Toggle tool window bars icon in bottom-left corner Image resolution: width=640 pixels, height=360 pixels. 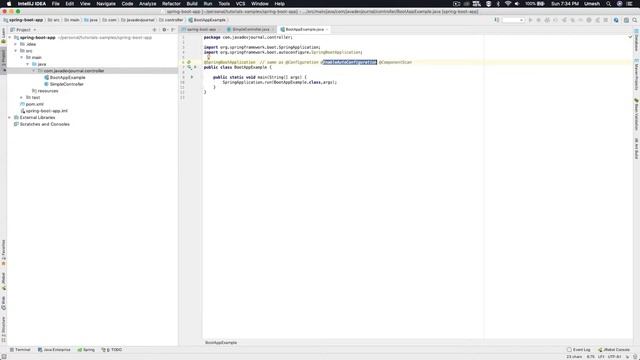4,356
